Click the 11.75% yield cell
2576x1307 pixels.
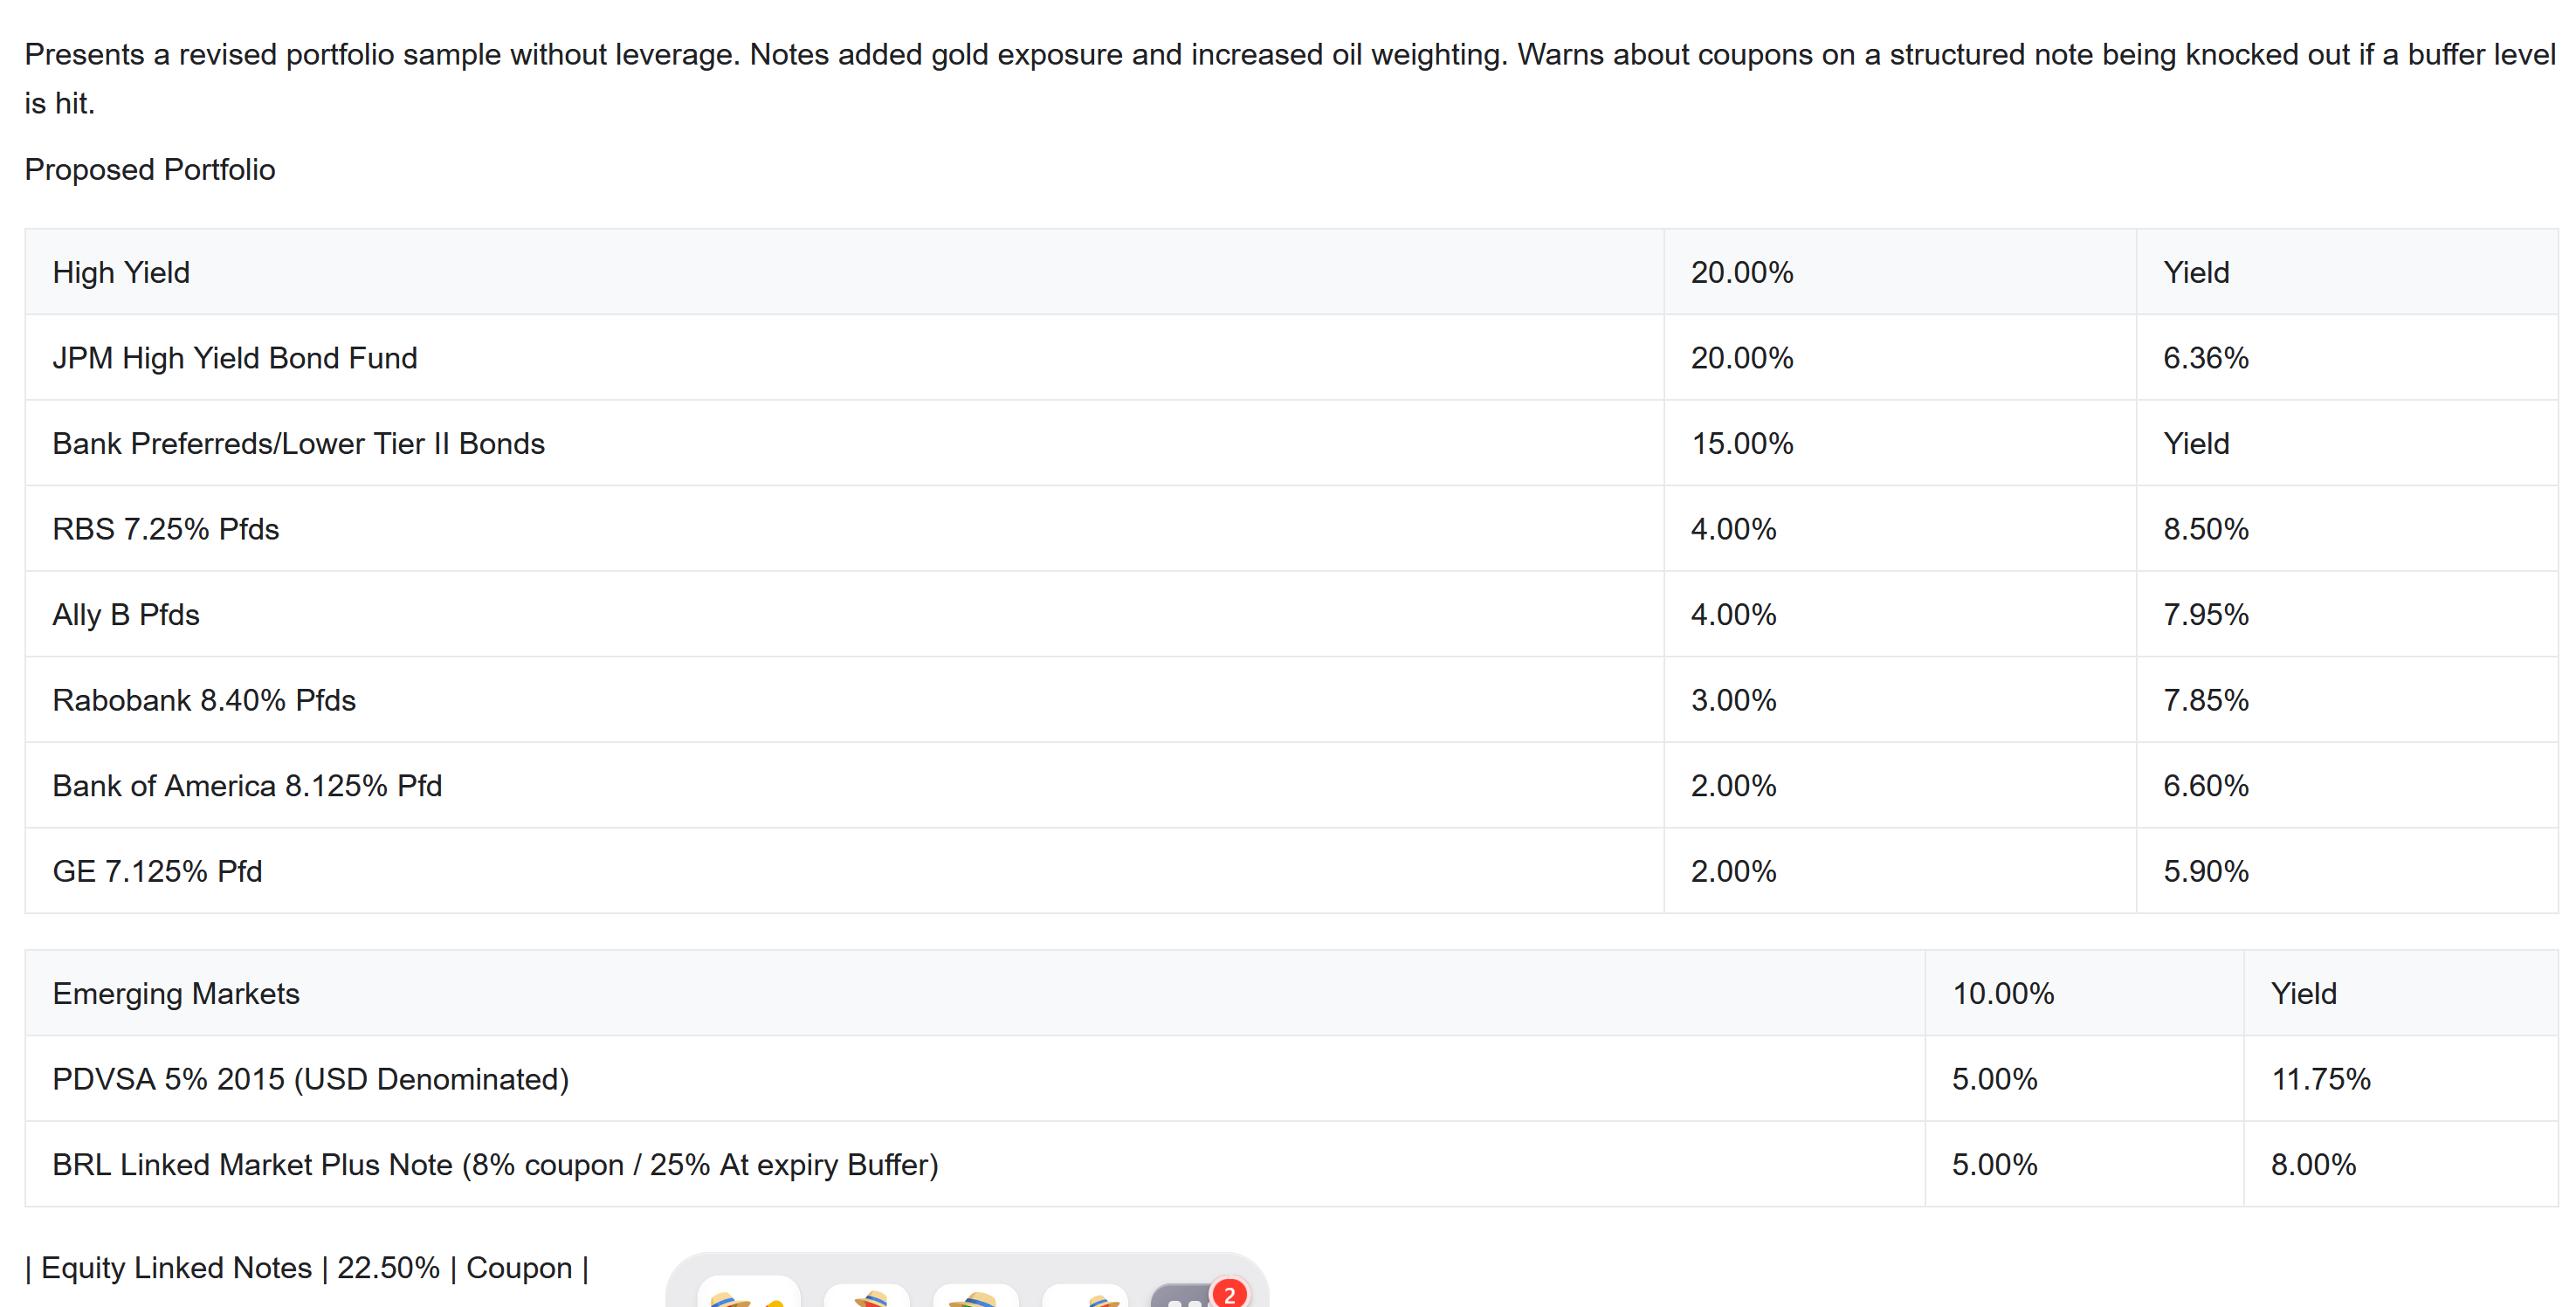click(x=2320, y=1079)
